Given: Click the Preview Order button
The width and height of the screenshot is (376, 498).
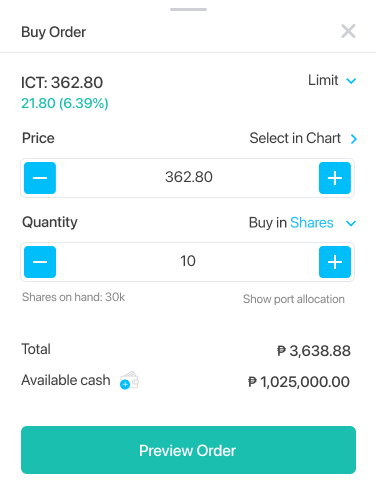Looking at the screenshot, I should pyautogui.click(x=188, y=450).
